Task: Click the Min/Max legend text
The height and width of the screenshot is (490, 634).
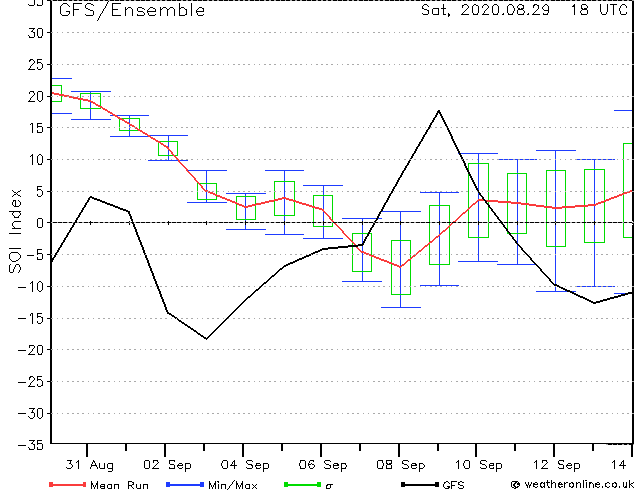Action: pyautogui.click(x=232, y=485)
